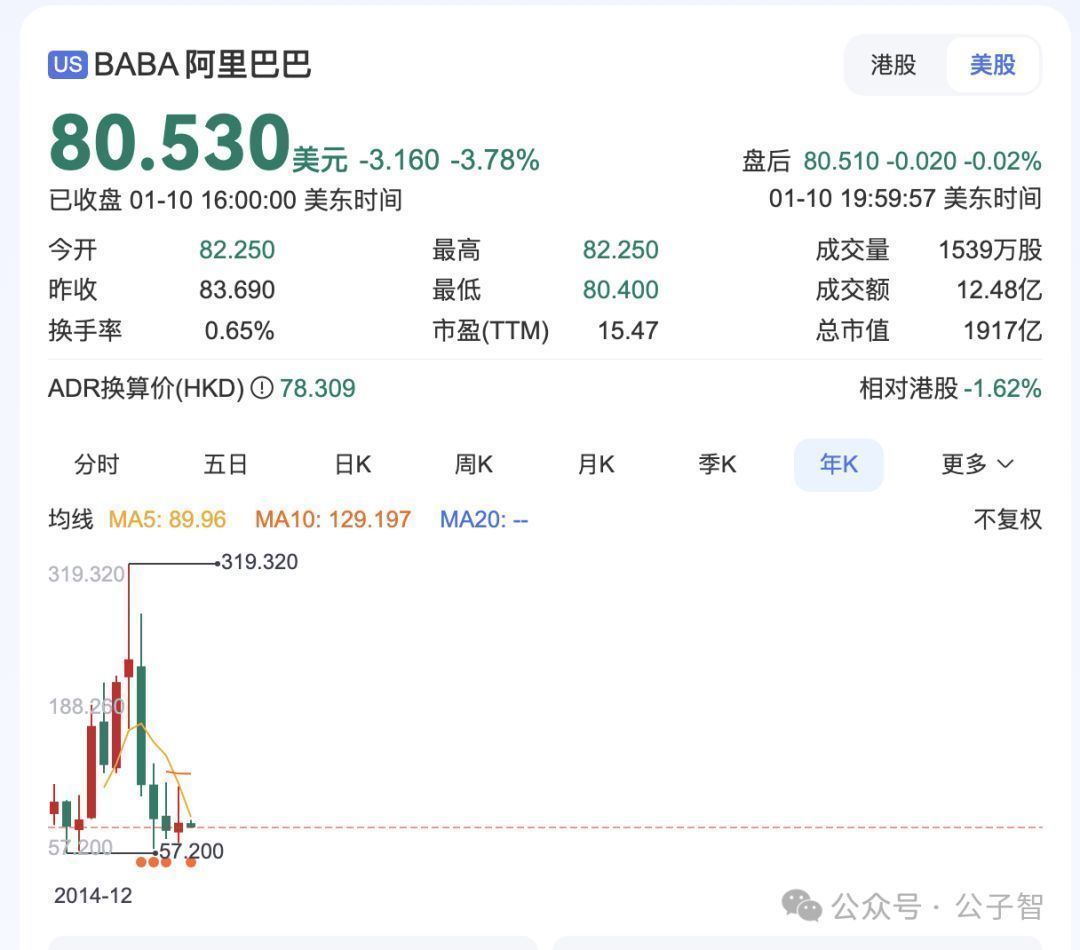Click the 最低 value 80.400
The height and width of the screenshot is (950, 1080).
coord(621,290)
